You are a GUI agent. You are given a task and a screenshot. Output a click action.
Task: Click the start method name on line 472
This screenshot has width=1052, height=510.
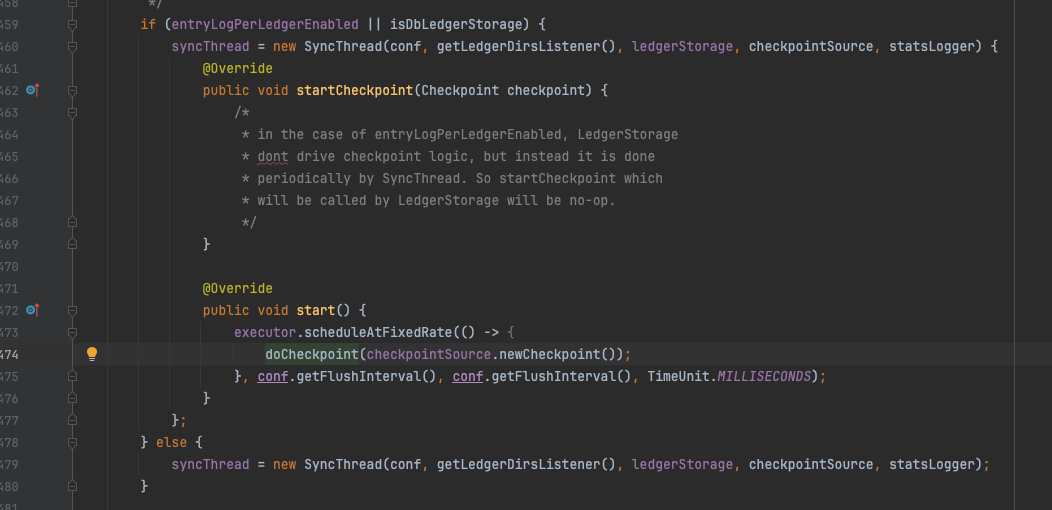point(315,310)
